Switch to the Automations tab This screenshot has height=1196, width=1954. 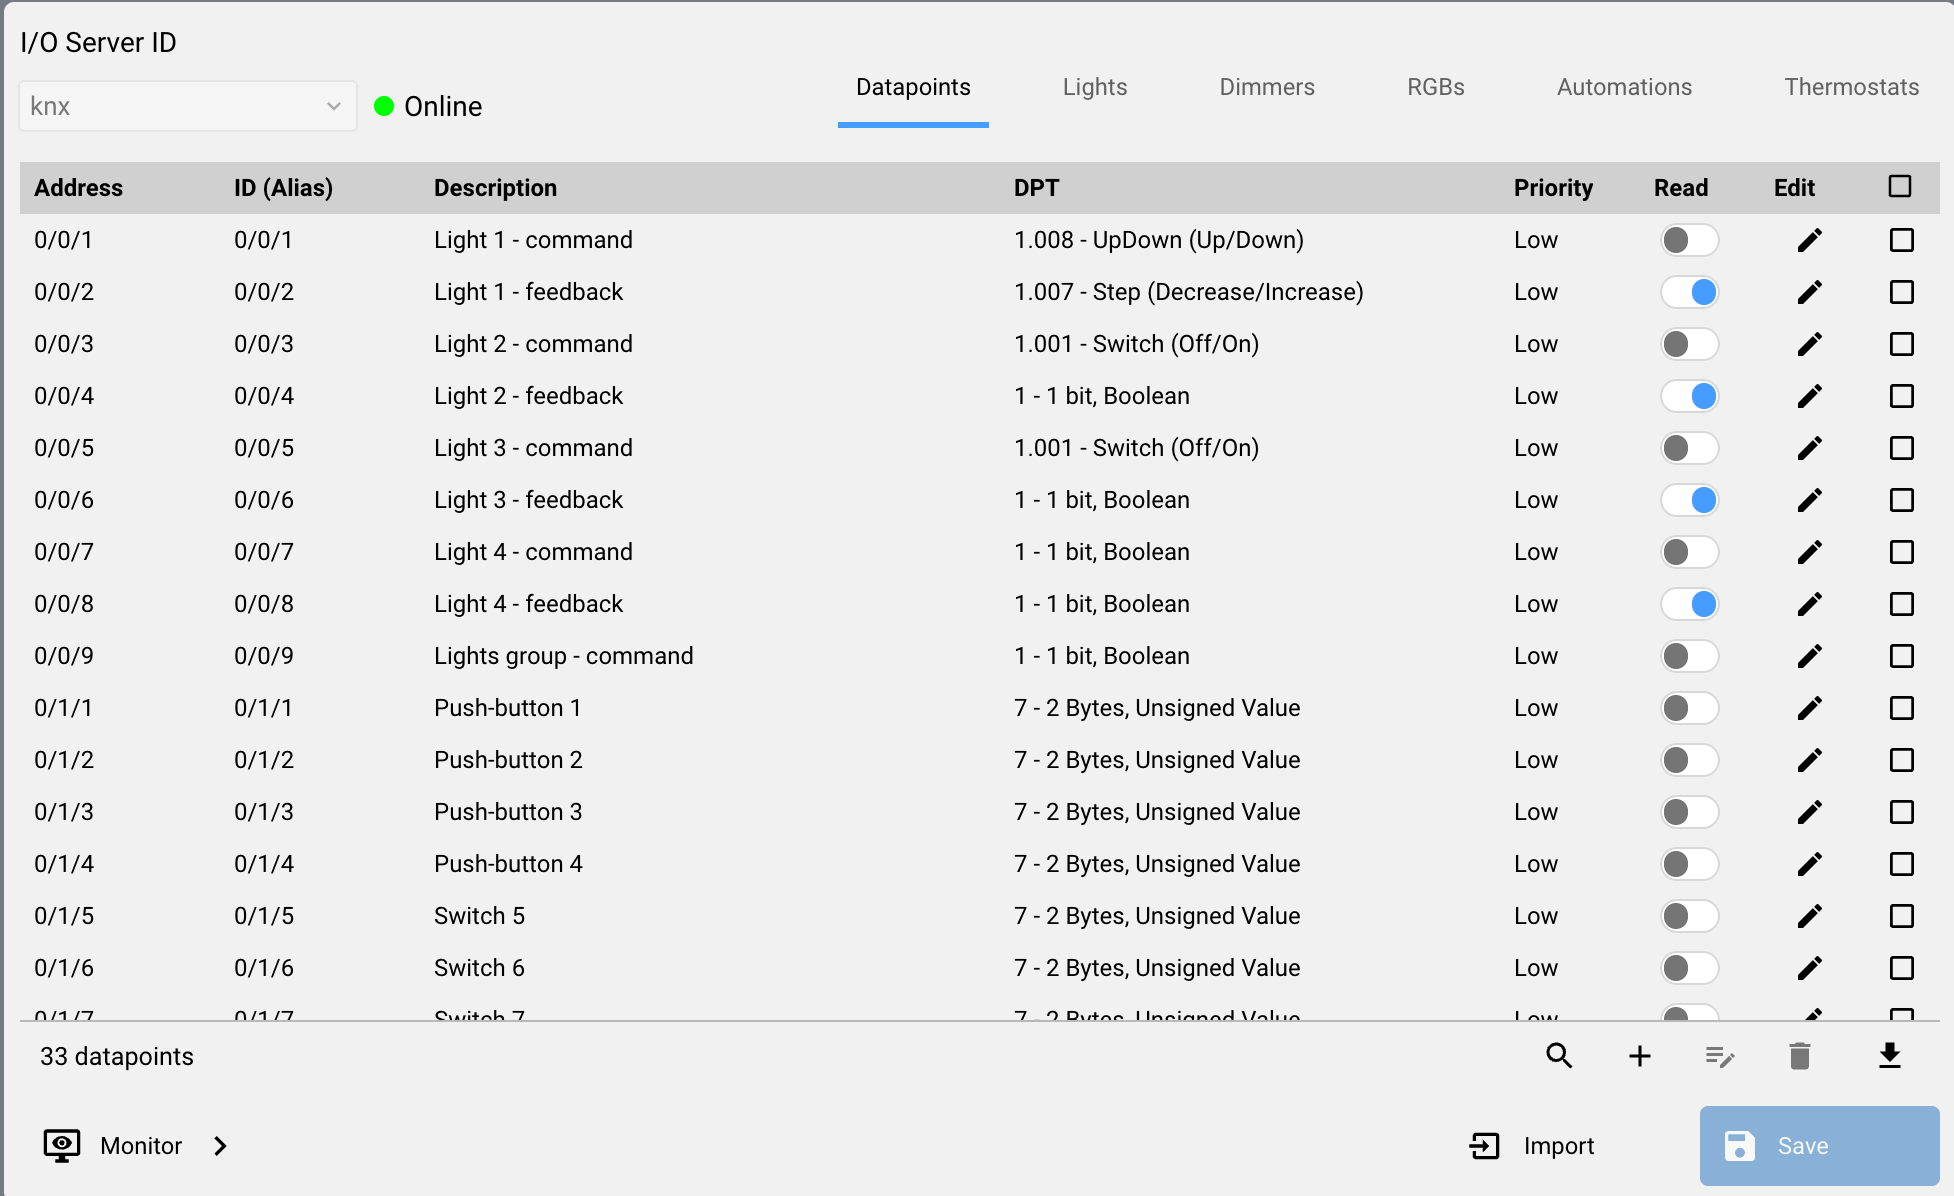click(1625, 89)
